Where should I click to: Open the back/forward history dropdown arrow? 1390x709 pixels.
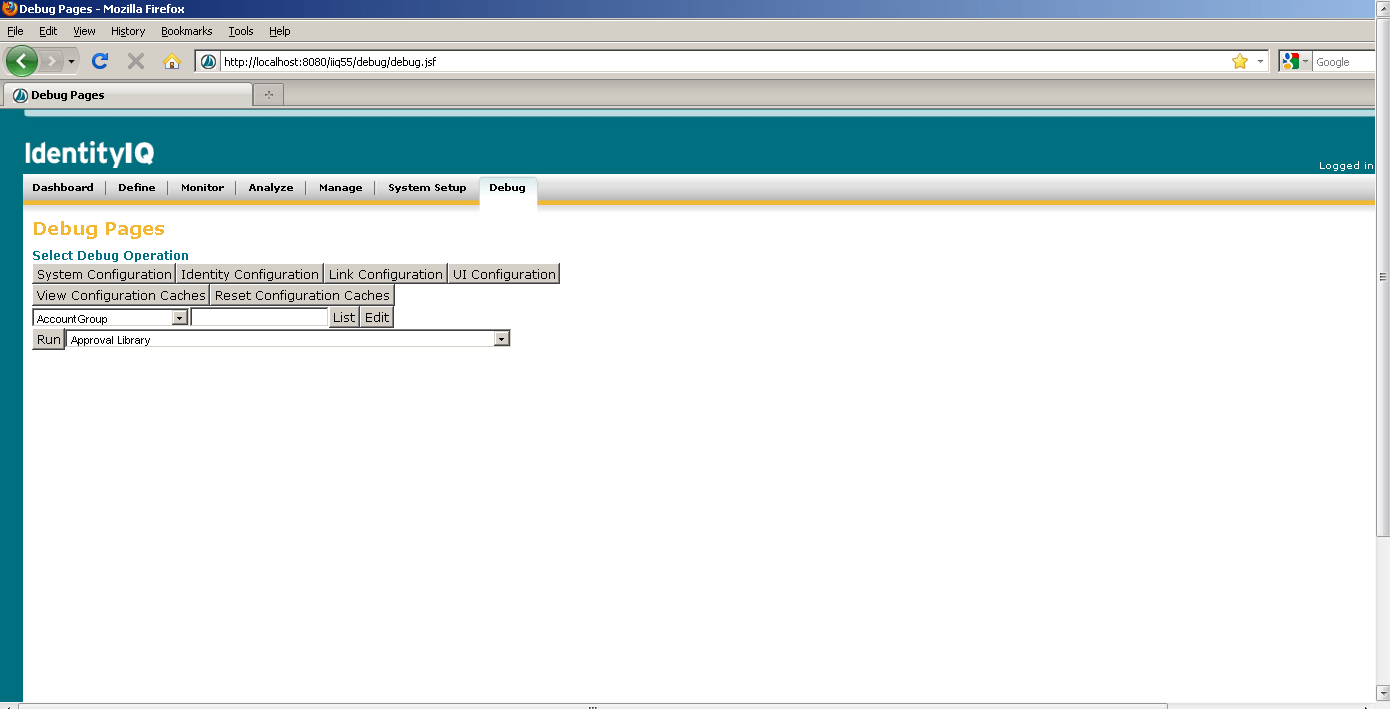pos(71,62)
